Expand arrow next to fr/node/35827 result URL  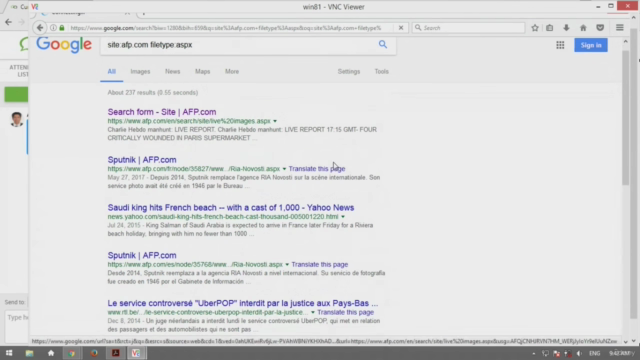click(284, 169)
